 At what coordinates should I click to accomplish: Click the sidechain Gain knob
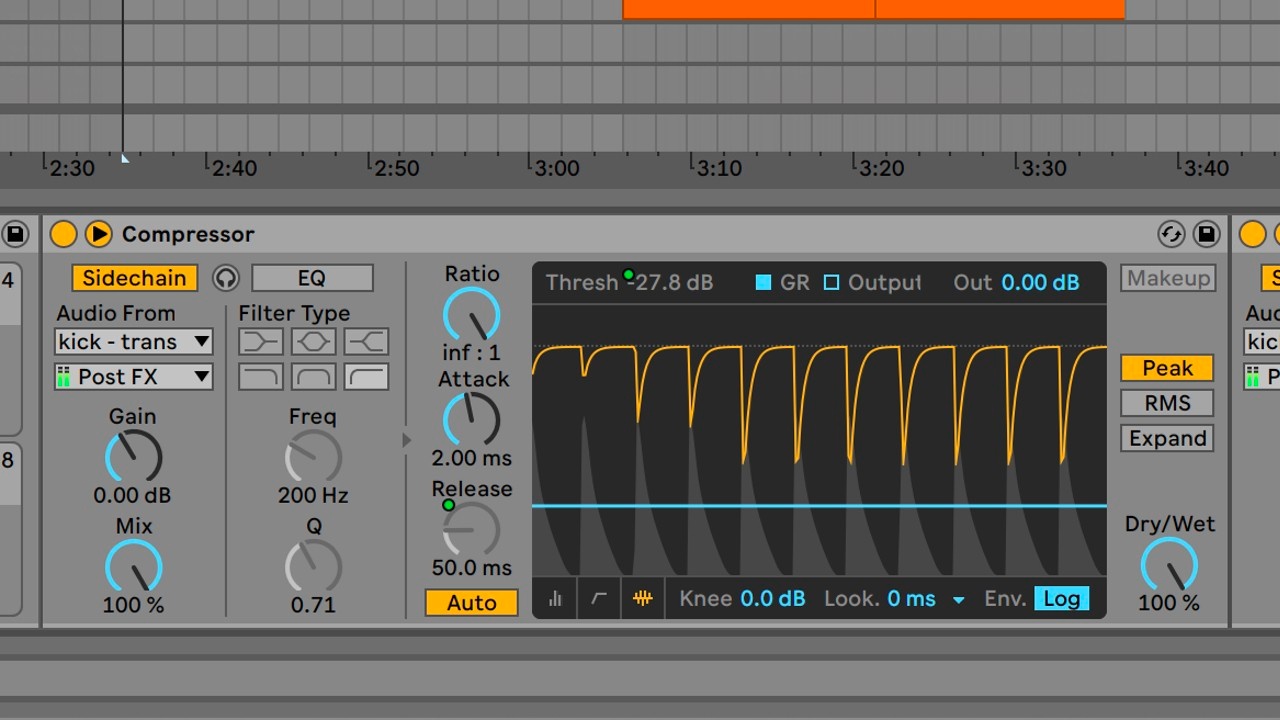coord(133,458)
